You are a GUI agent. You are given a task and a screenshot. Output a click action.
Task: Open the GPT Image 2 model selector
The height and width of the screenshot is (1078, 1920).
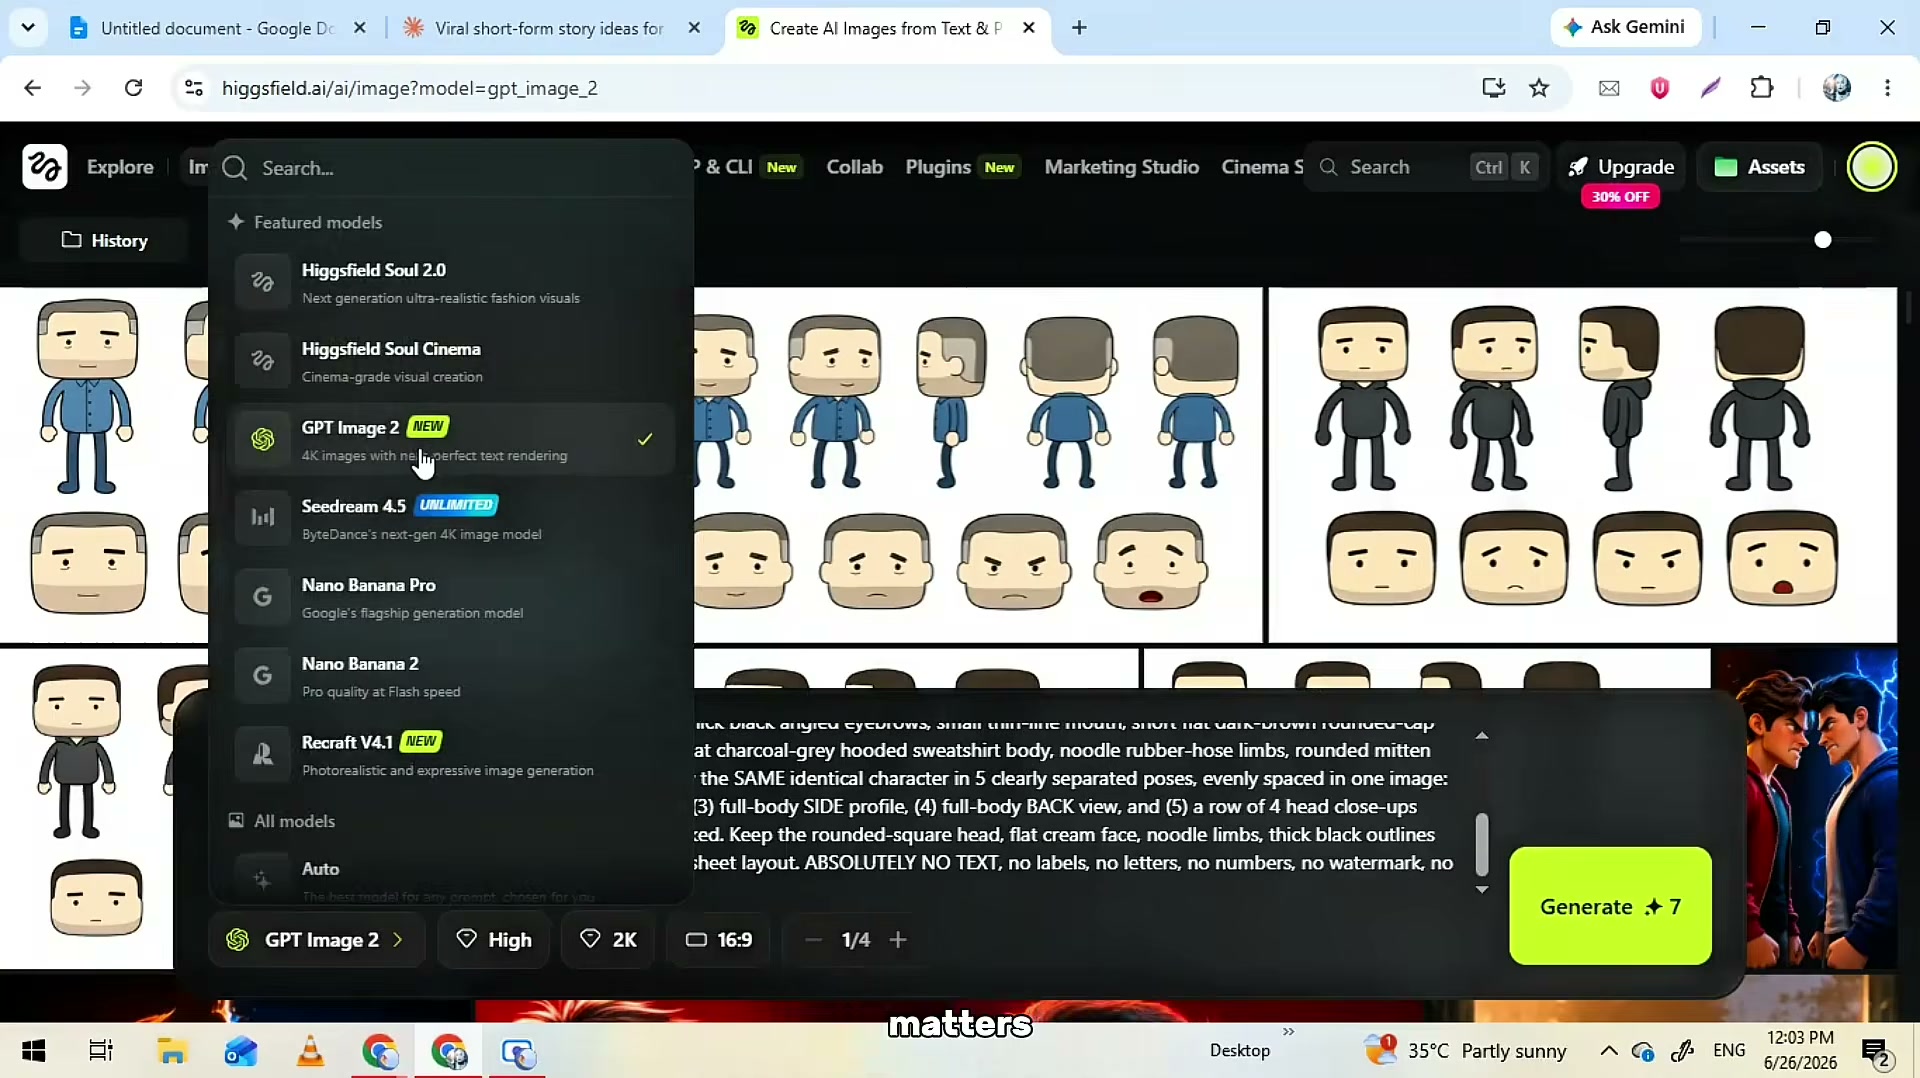[x=317, y=940]
